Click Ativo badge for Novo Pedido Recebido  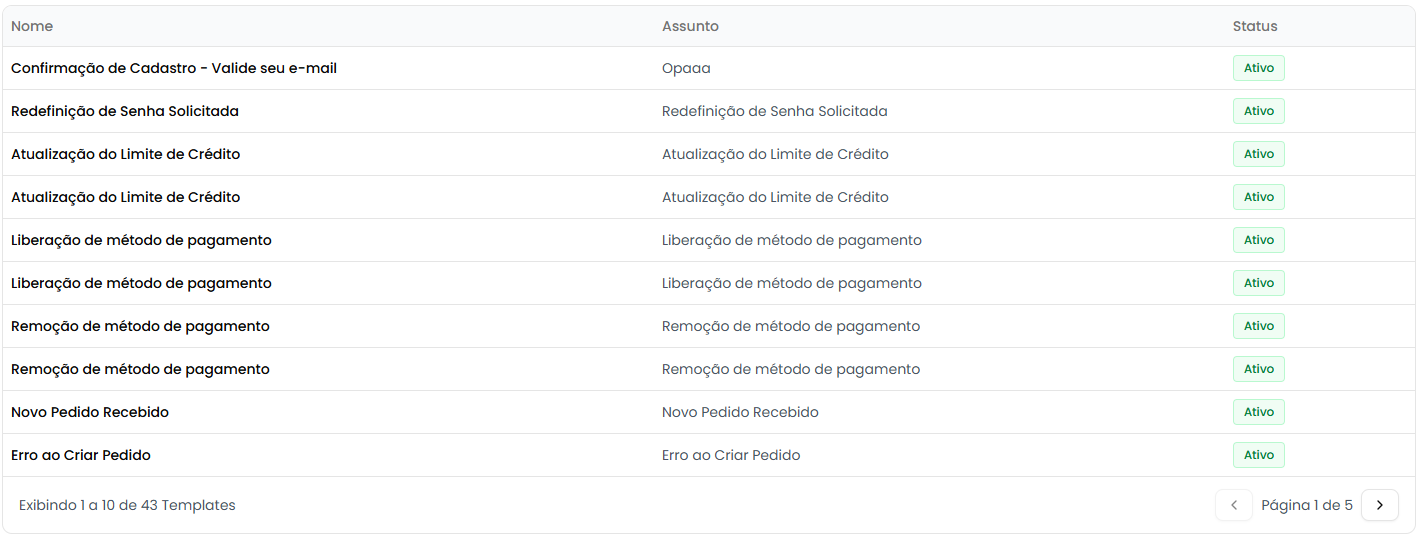(1258, 412)
